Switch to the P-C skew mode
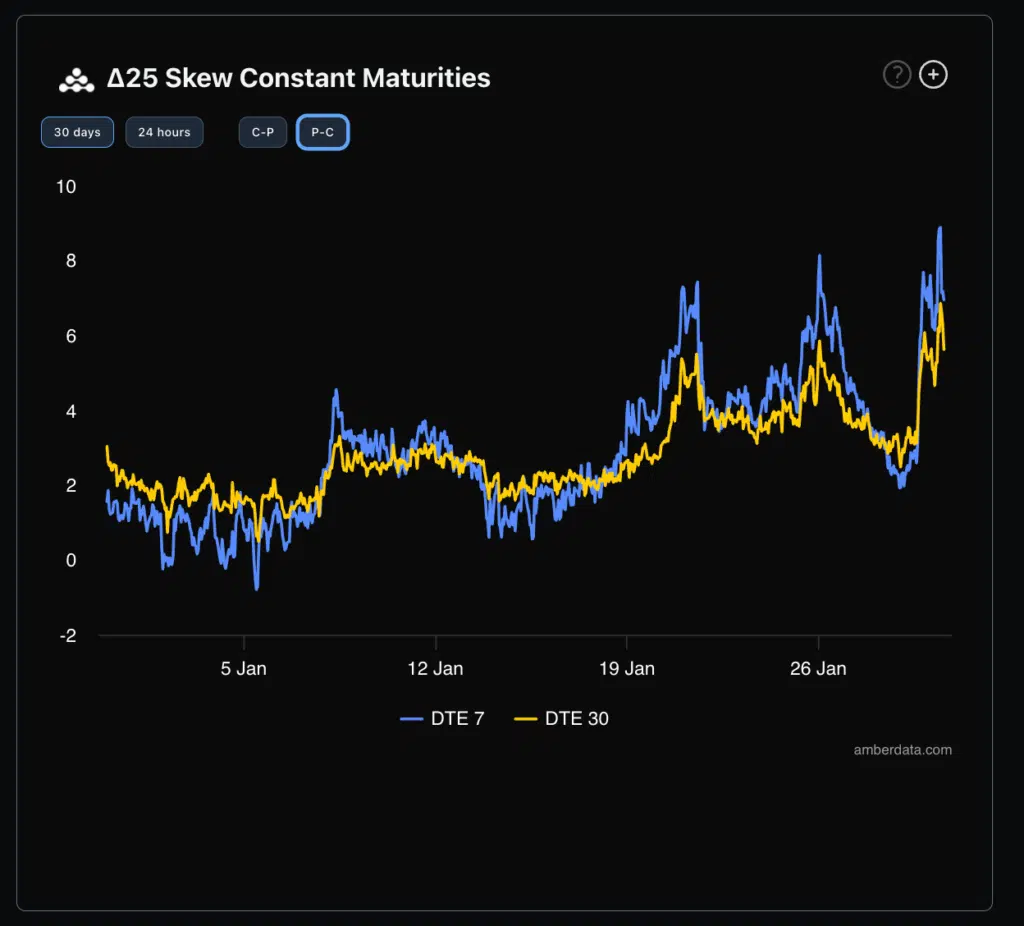 point(322,132)
